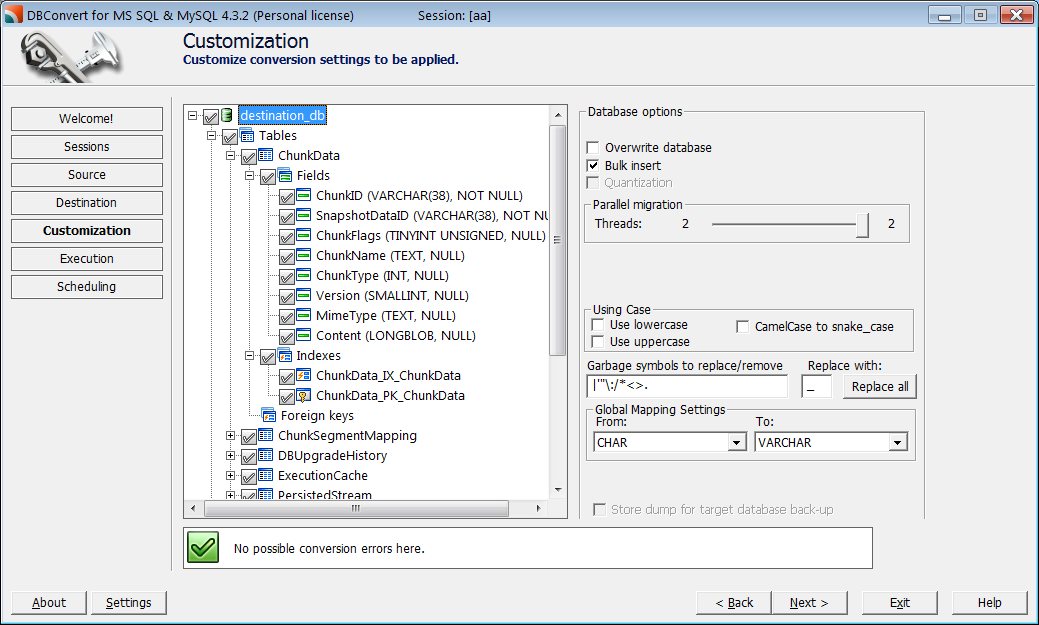Viewport: 1039px width, 625px height.
Task: Click the Threads slider handle
Action: pyautogui.click(x=862, y=225)
